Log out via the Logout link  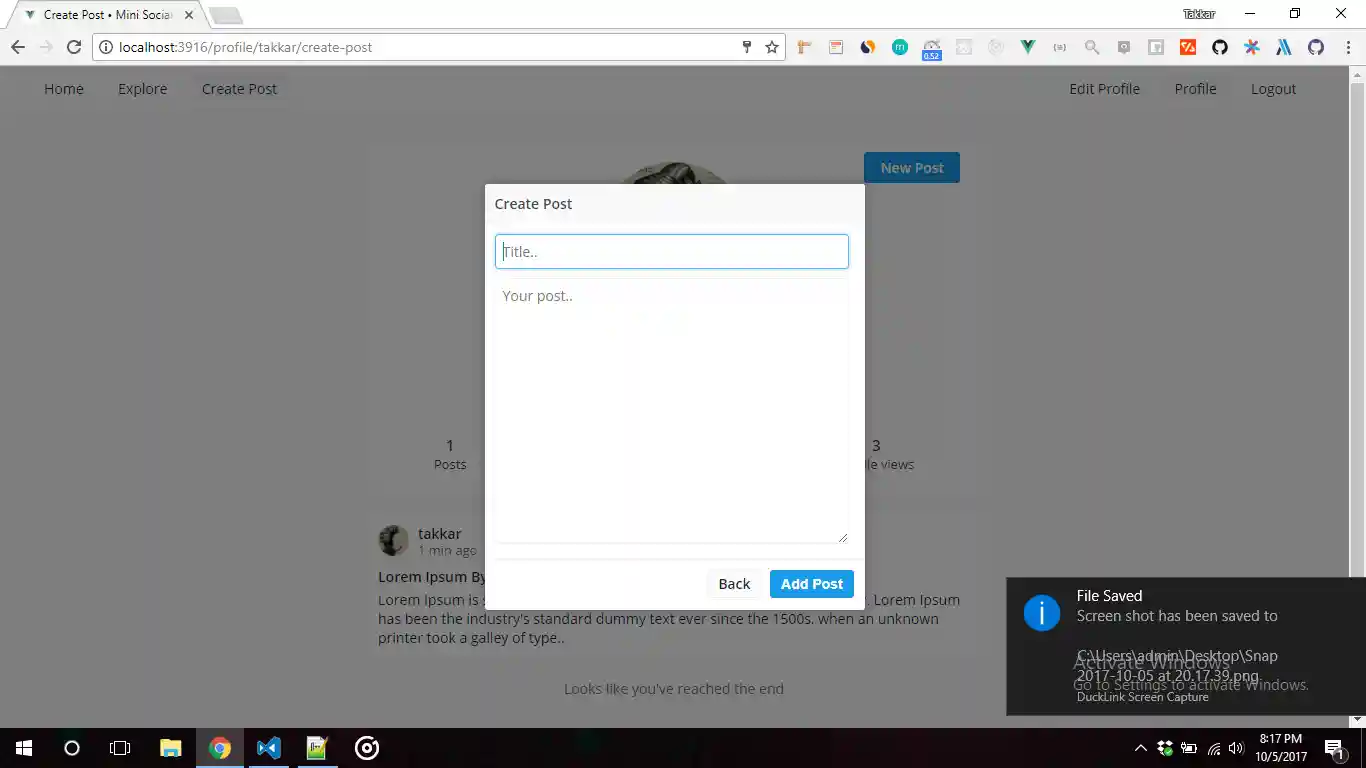[1272, 89]
